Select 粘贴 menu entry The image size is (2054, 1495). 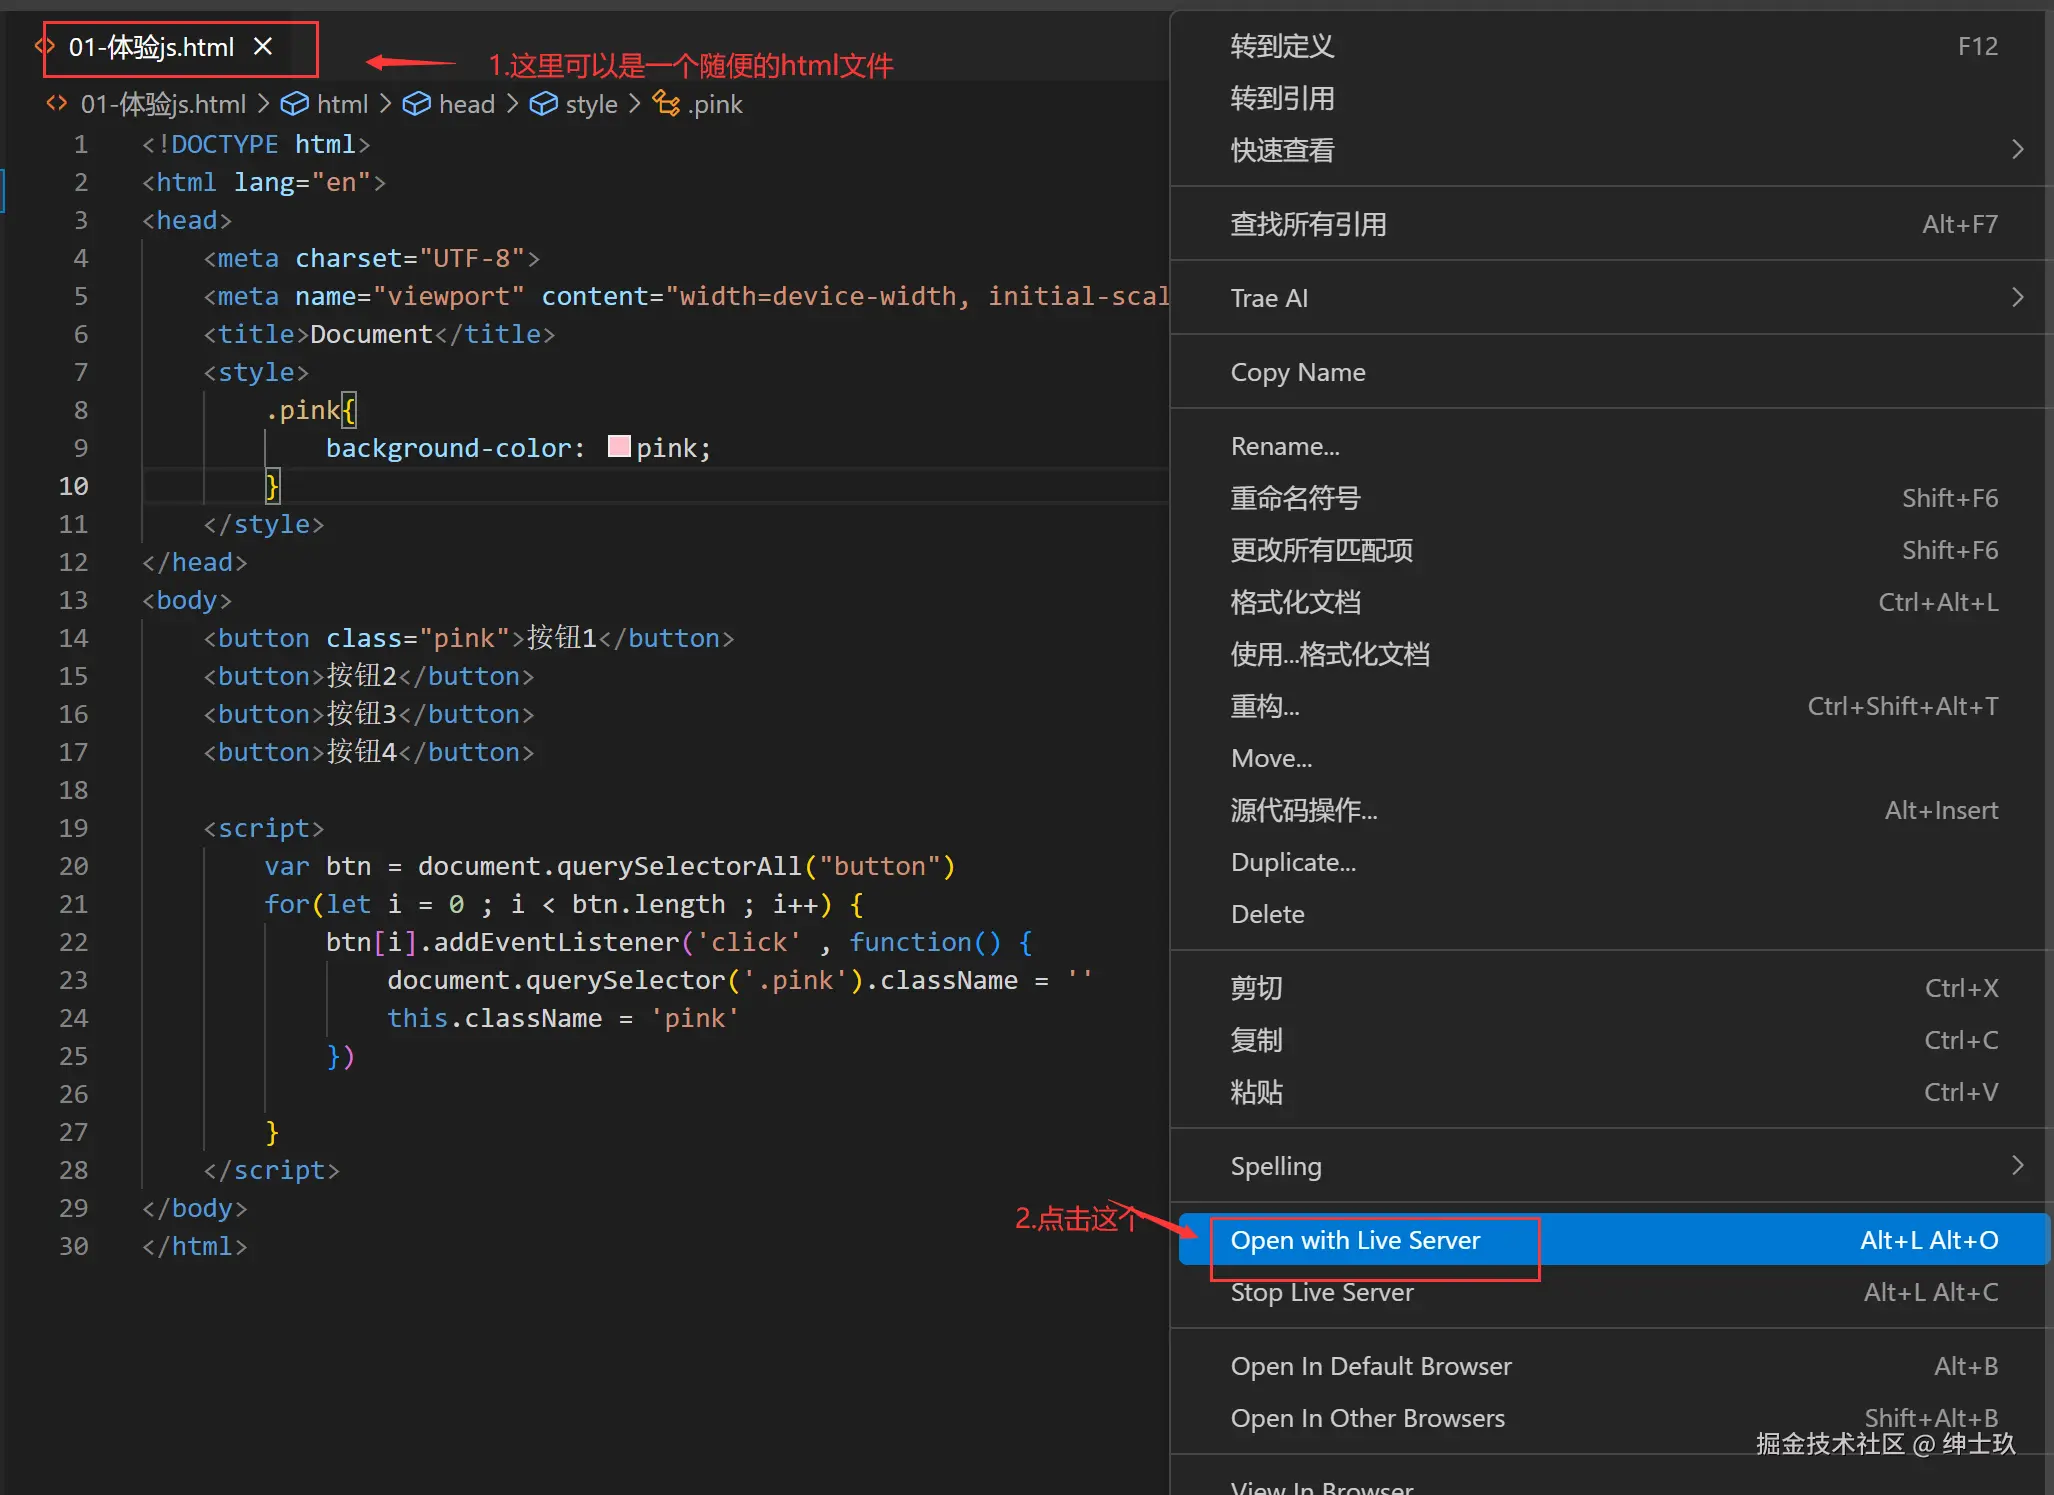1611,1092
